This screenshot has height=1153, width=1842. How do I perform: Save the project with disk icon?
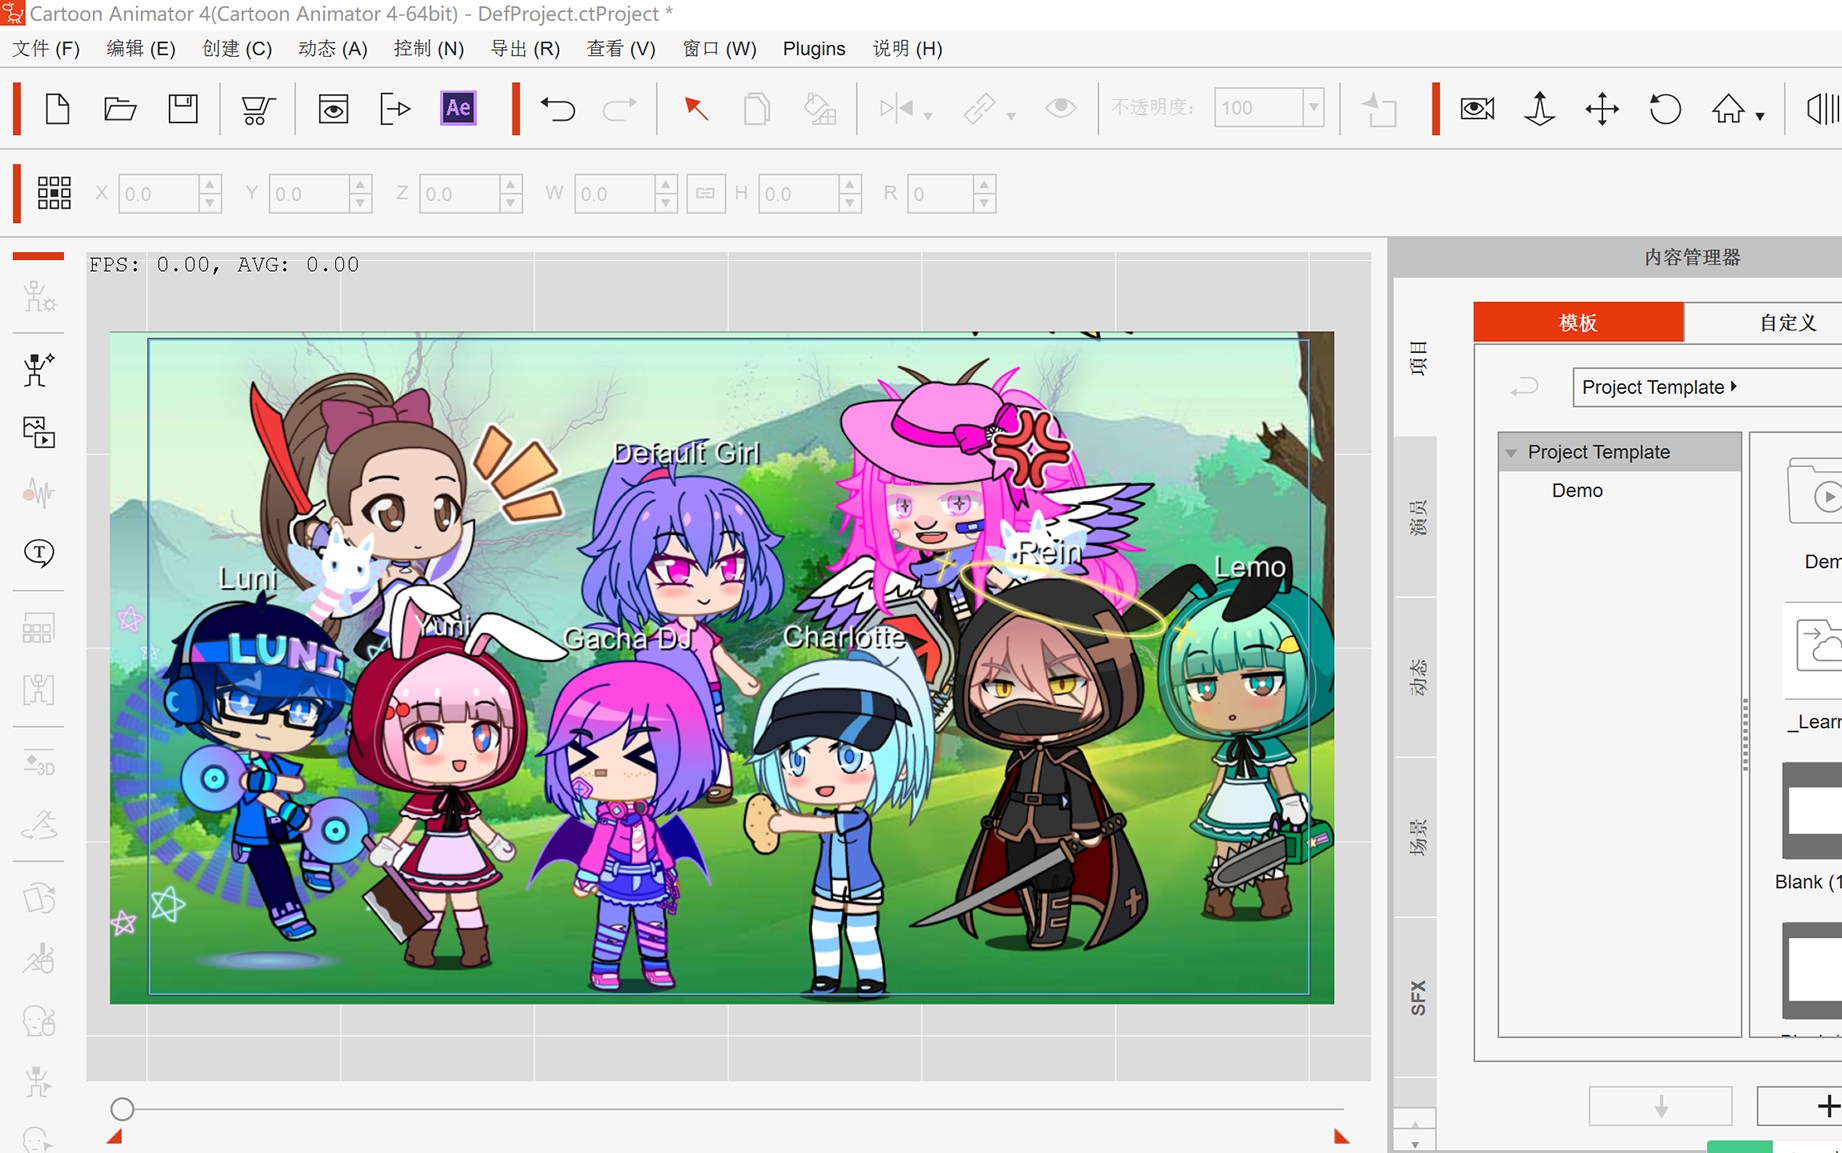(x=183, y=108)
